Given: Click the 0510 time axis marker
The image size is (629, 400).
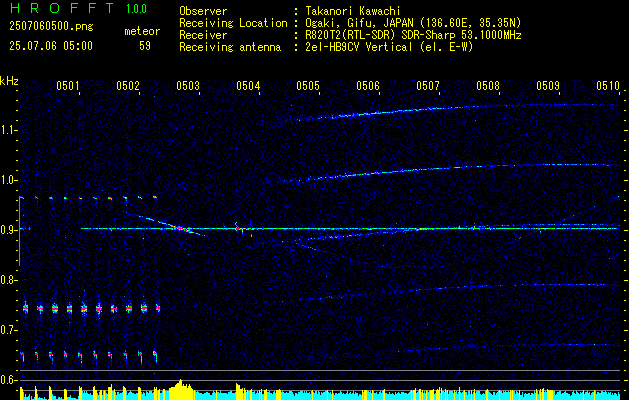Looking at the screenshot, I should [x=608, y=85].
